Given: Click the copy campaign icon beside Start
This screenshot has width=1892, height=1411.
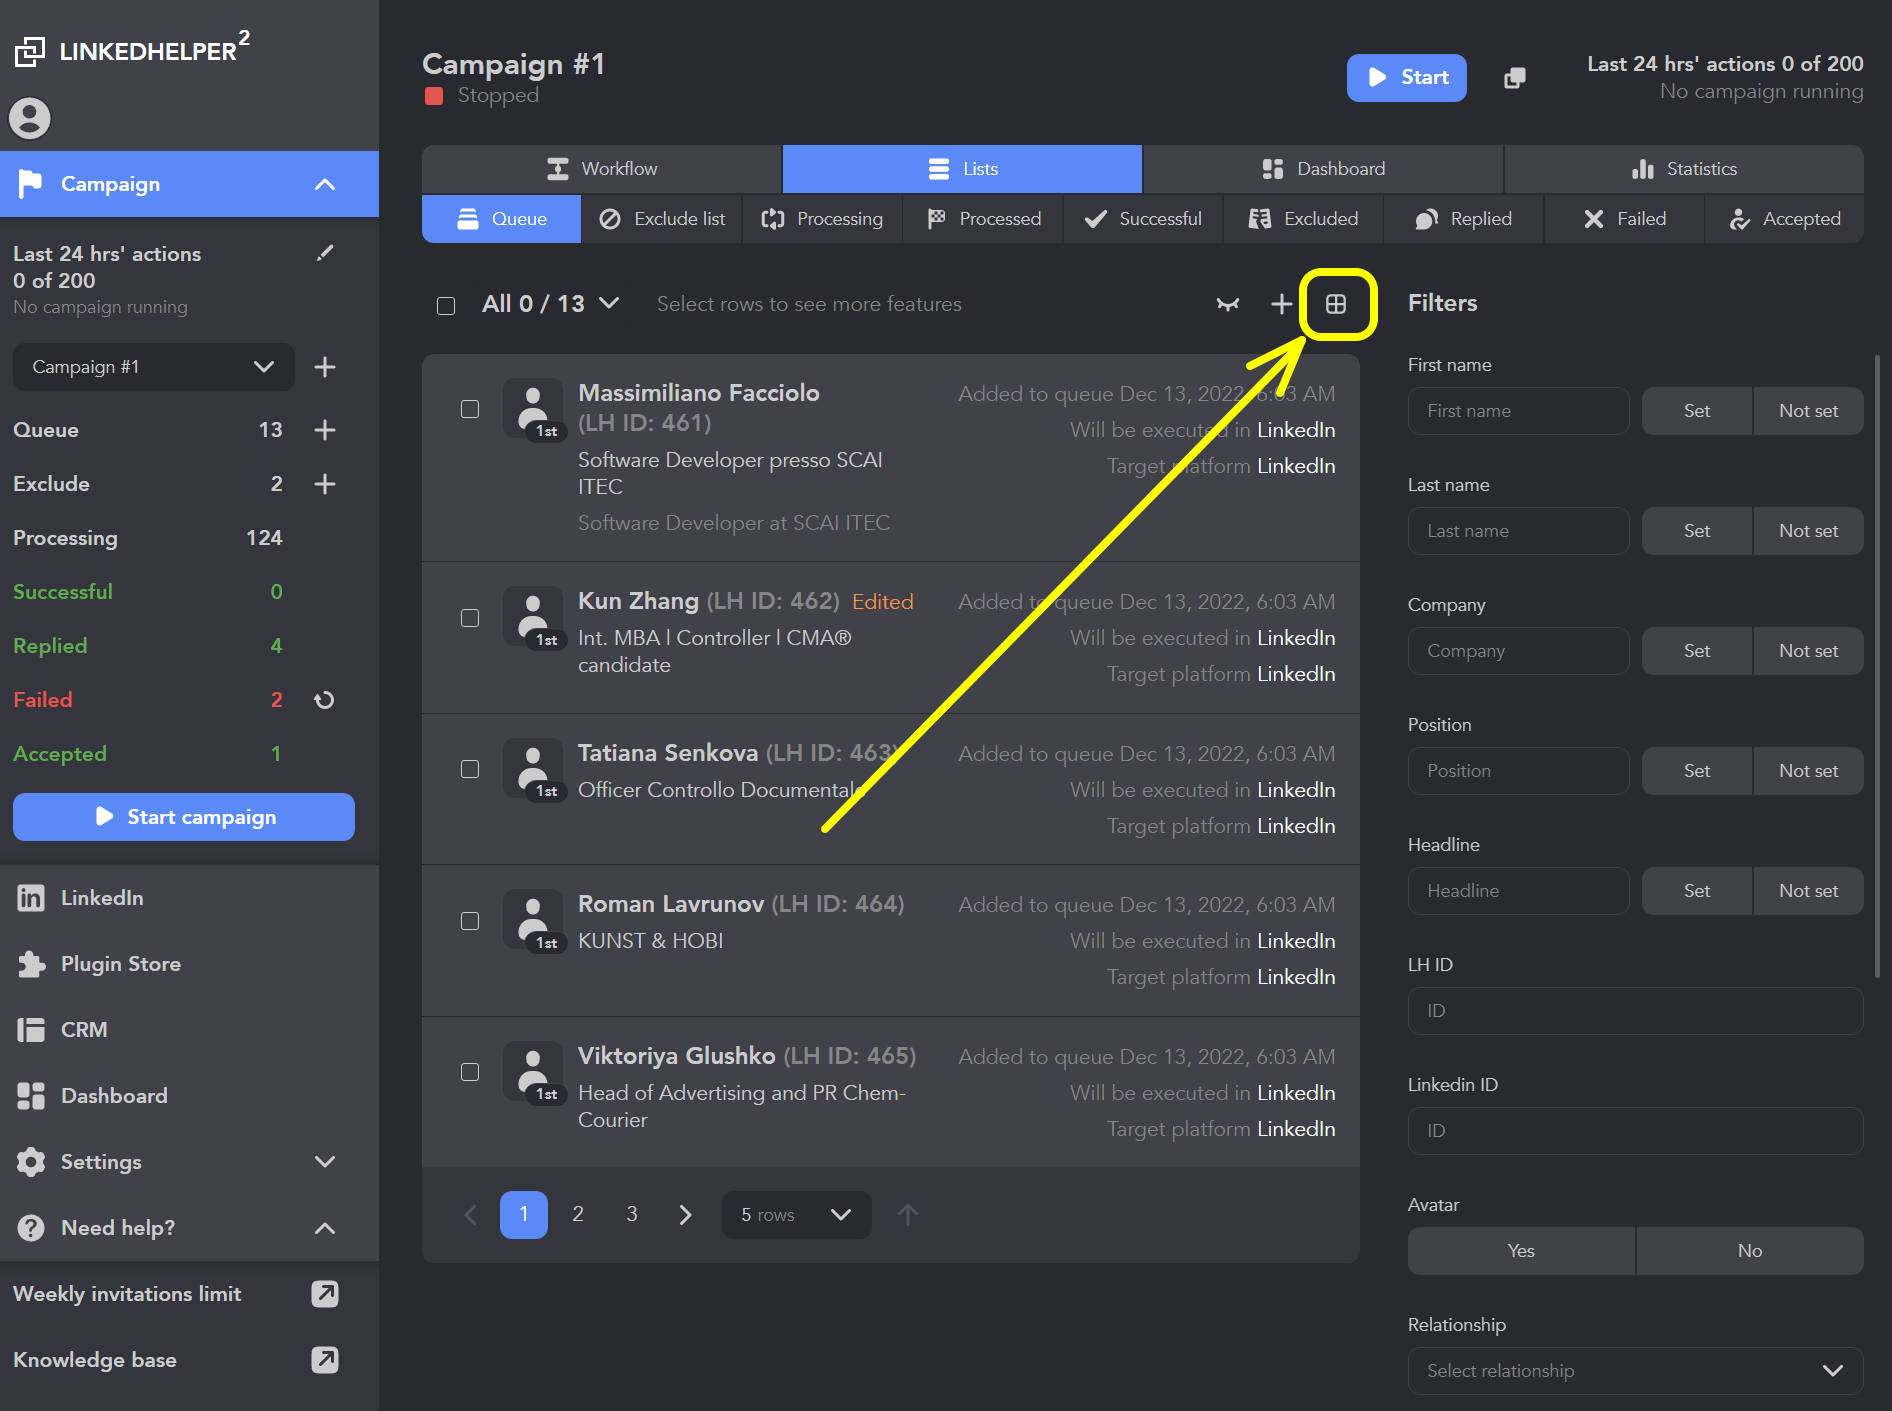Looking at the screenshot, I should pyautogui.click(x=1515, y=78).
